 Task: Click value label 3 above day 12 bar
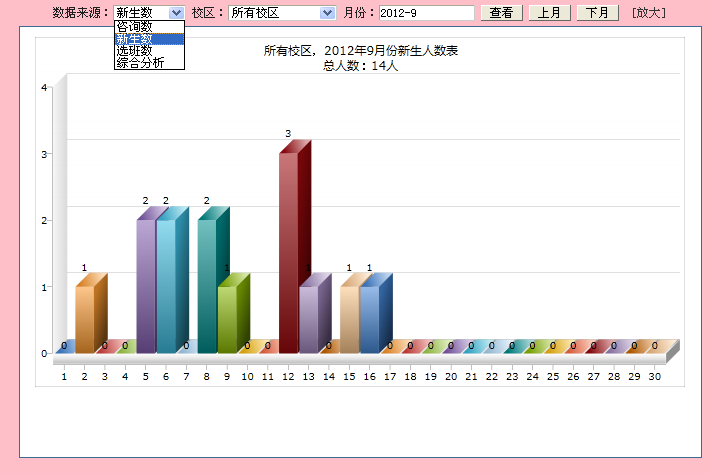click(x=288, y=134)
